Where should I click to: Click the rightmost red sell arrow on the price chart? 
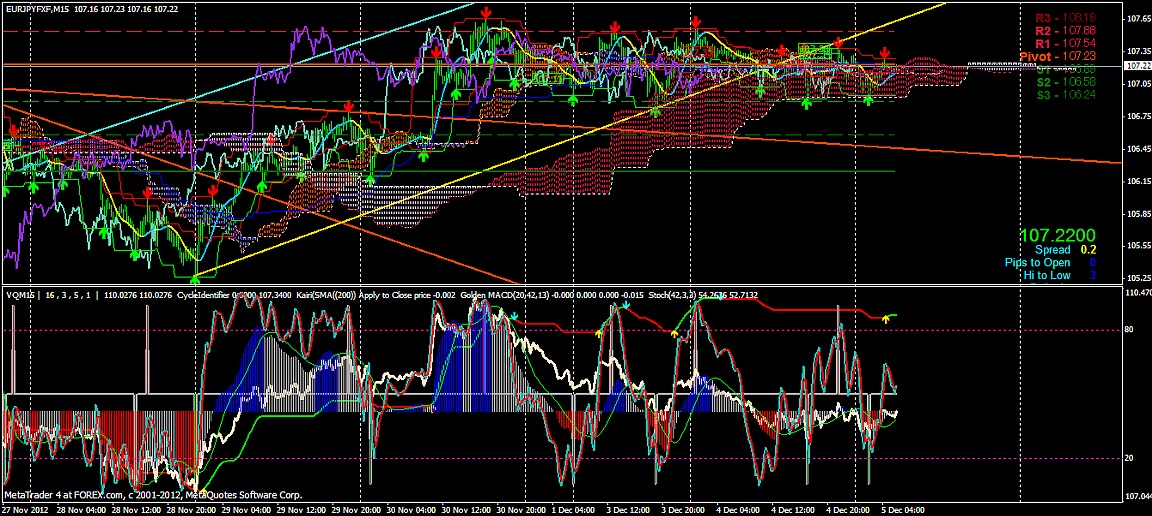[x=885, y=53]
